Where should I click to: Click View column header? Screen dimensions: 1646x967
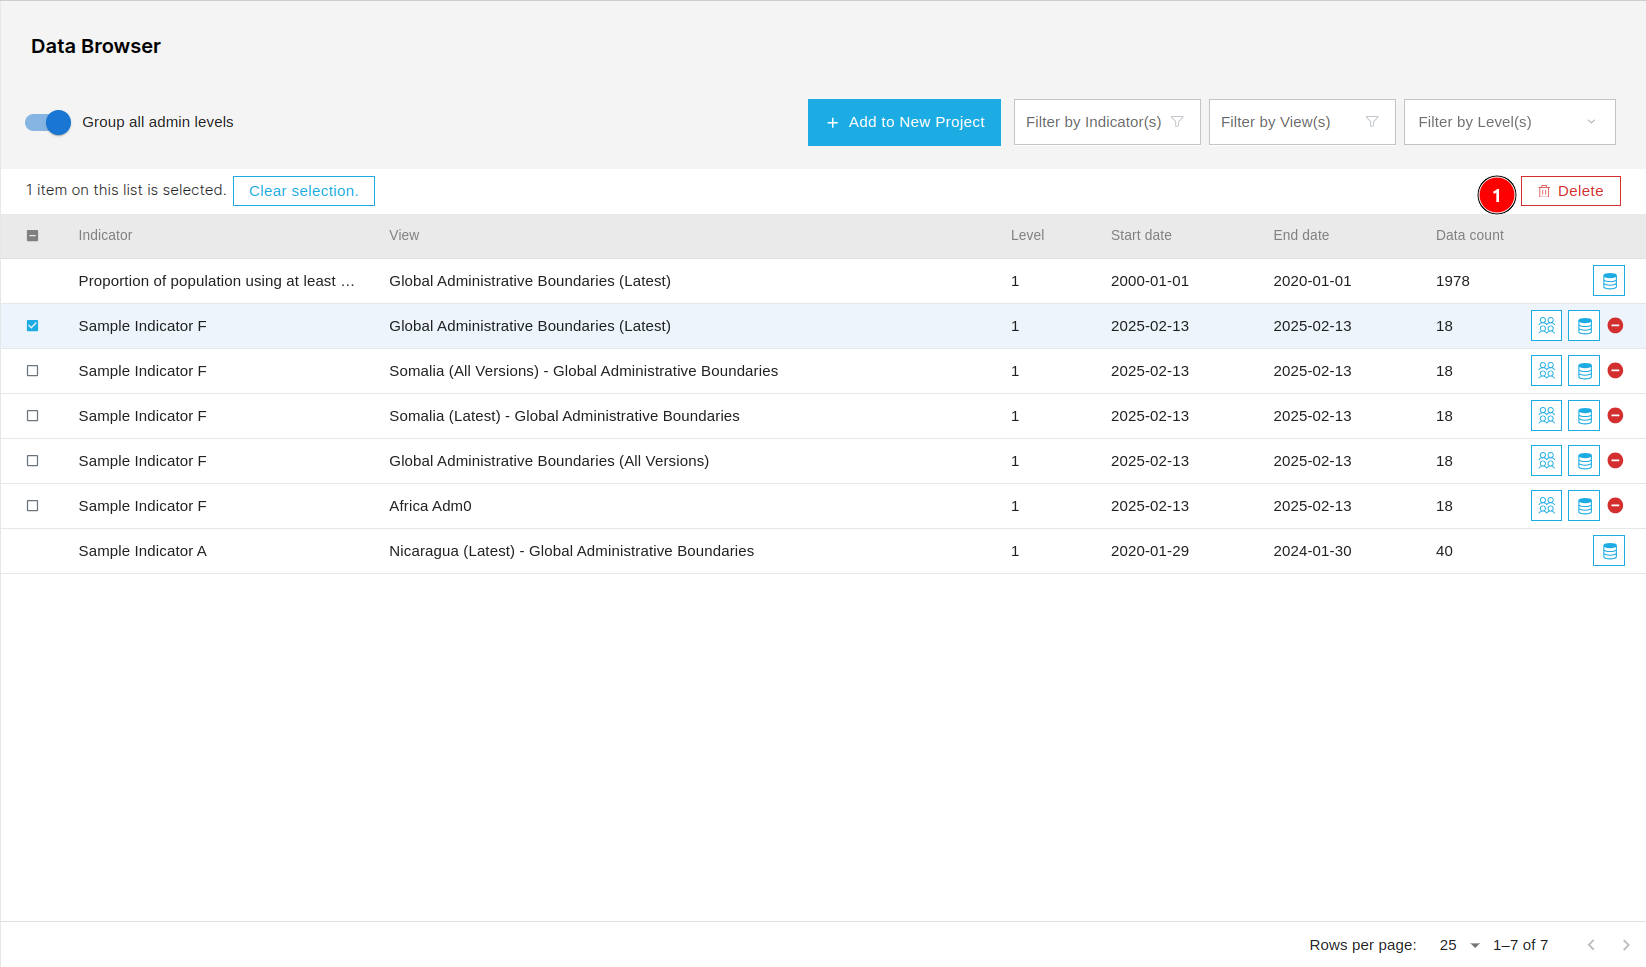404,236
